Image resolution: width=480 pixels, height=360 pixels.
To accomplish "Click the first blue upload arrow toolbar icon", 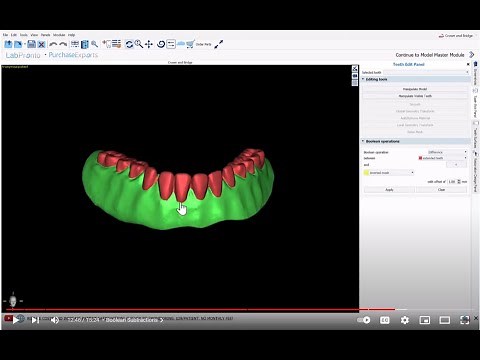I will (8, 44).
